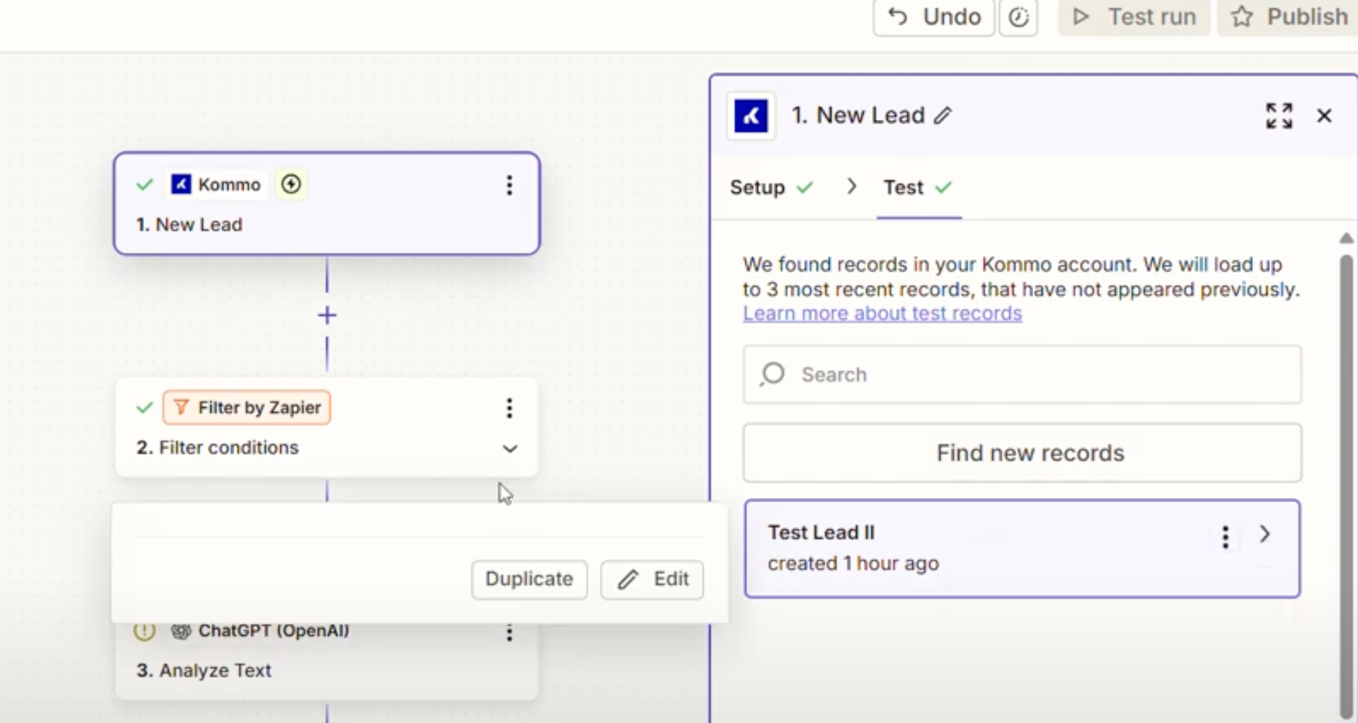
Task: Open three-dot menu on Analyze Text step
Action: pyautogui.click(x=509, y=633)
